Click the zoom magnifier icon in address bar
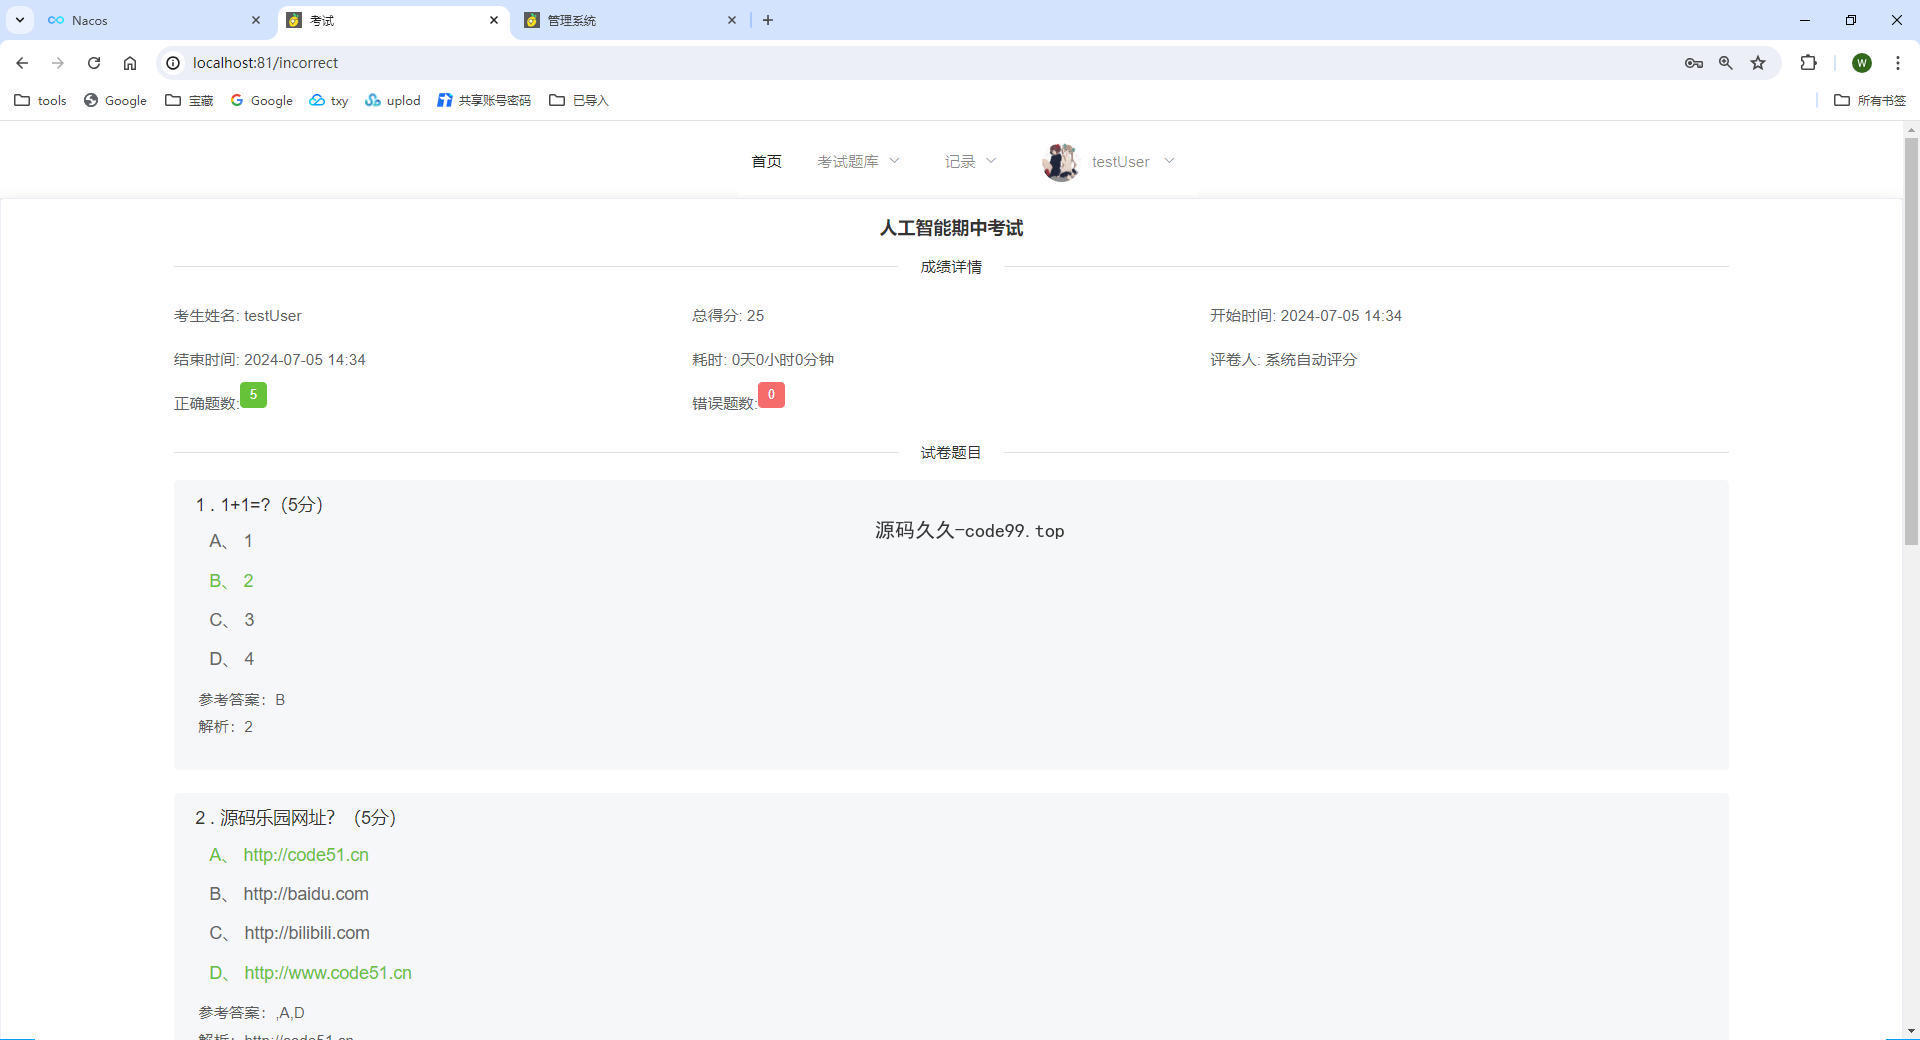Viewport: 1920px width, 1040px height. (1726, 63)
